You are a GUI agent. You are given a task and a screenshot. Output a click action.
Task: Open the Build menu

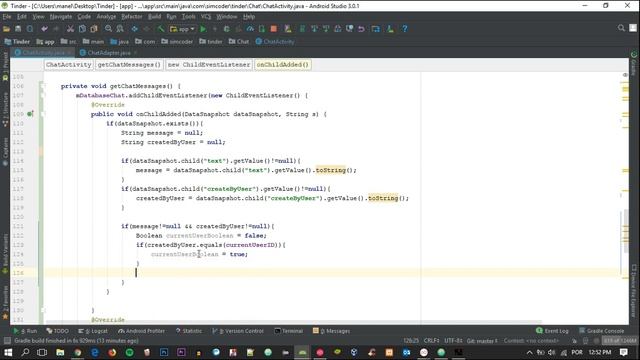[x=154, y=17]
